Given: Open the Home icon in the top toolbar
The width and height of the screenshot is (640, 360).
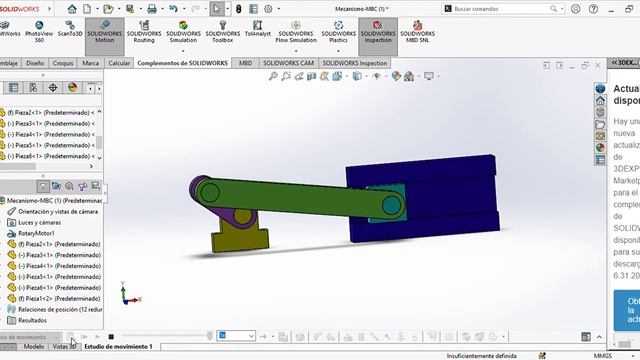Looking at the screenshot, I should pyautogui.click(x=72, y=9).
